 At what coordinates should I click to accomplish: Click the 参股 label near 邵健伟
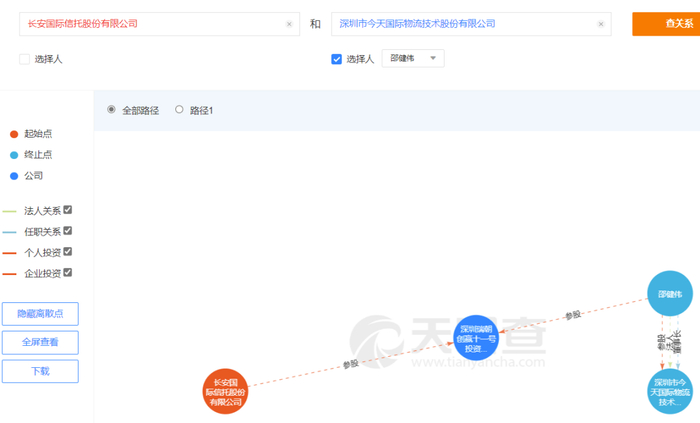point(573,315)
